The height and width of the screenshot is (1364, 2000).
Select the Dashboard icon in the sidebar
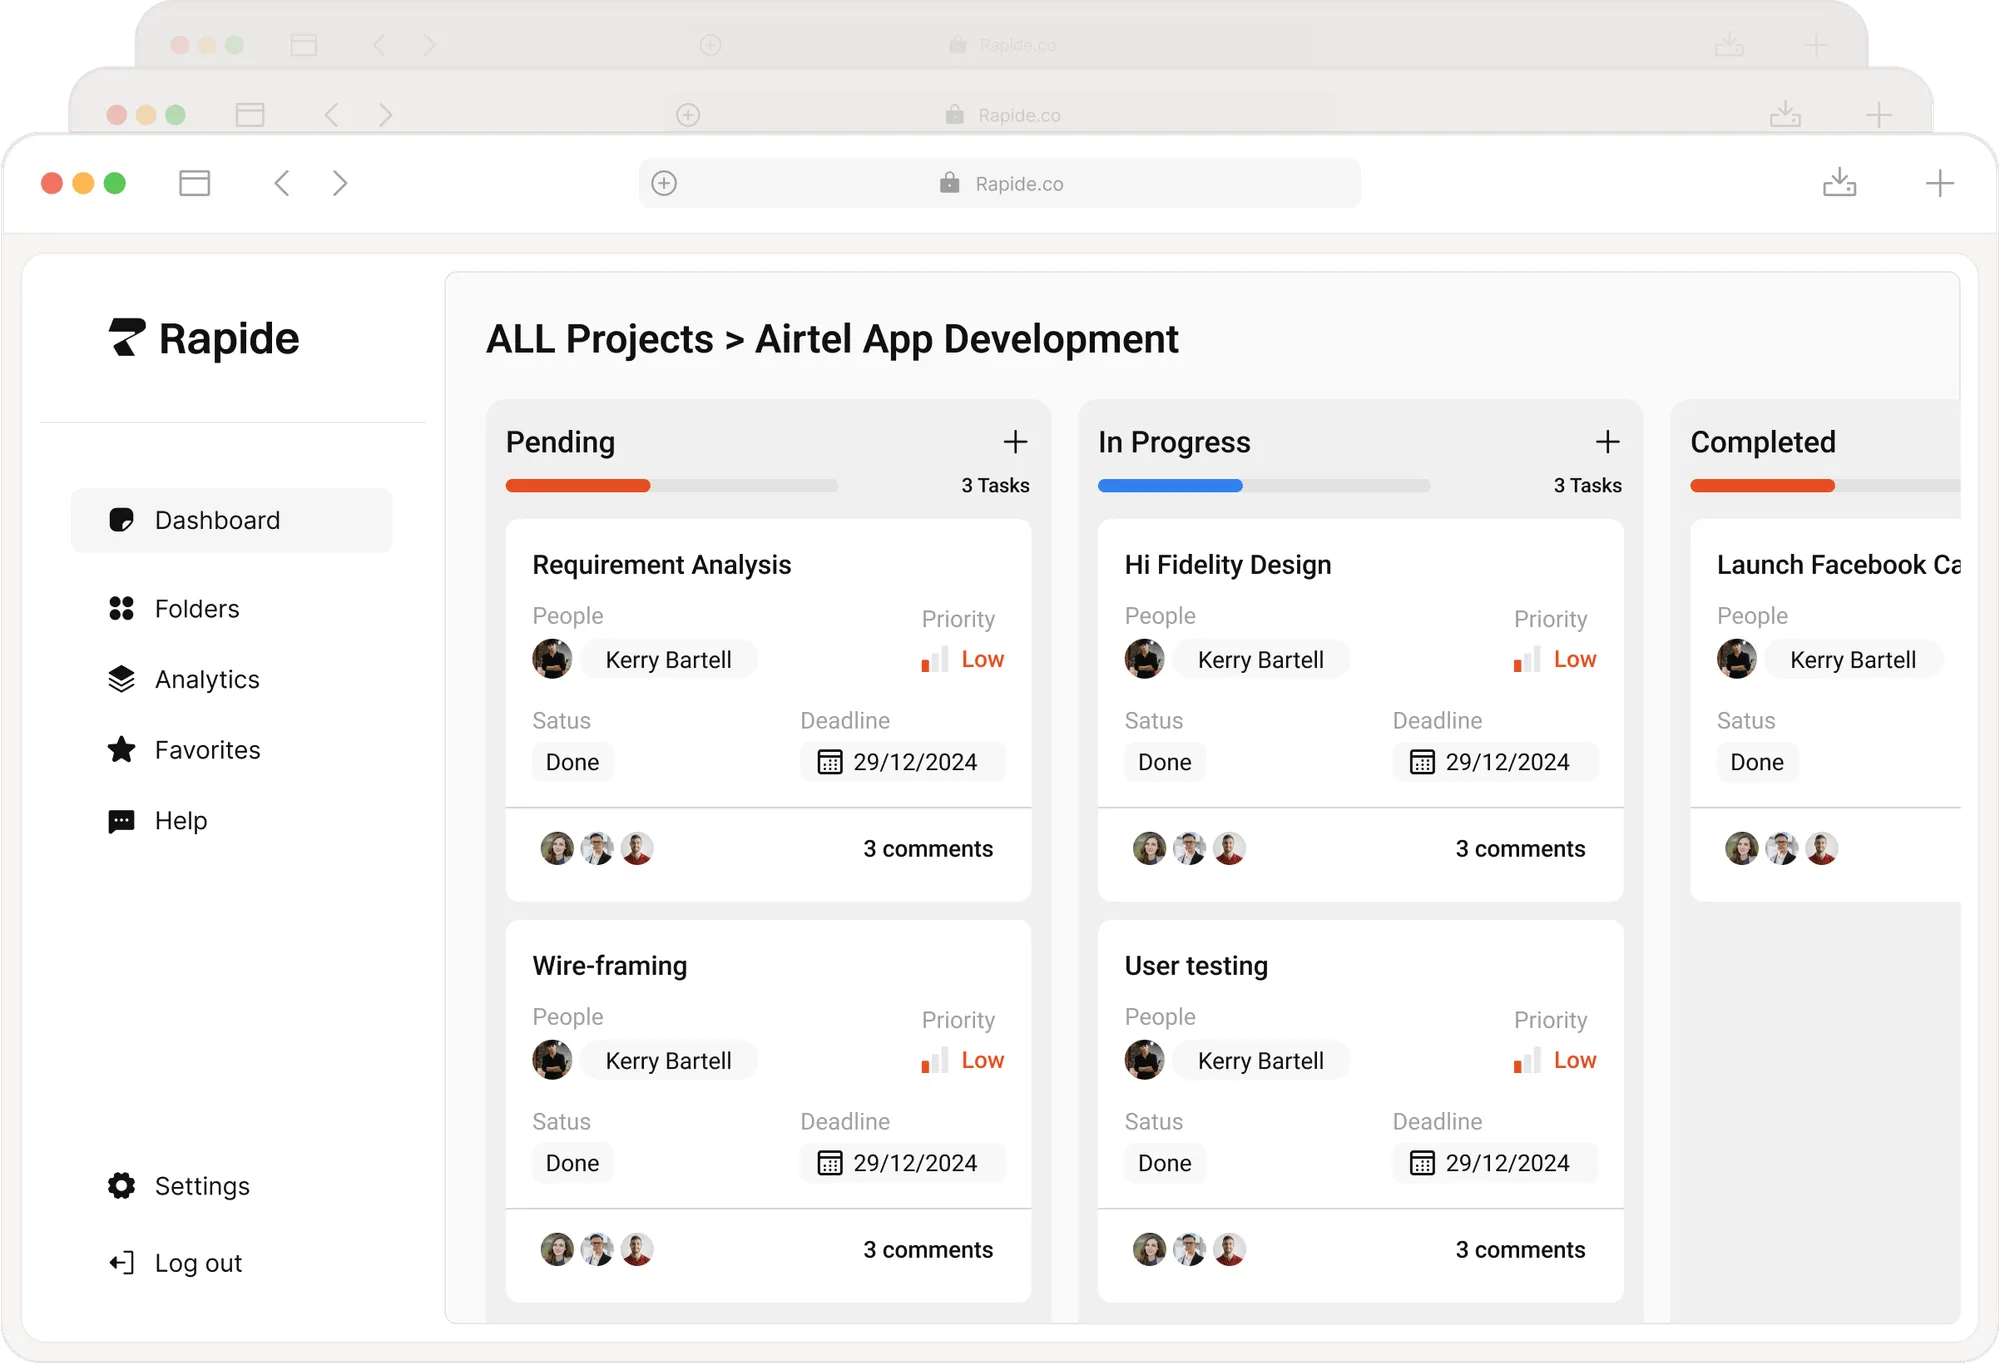120,519
